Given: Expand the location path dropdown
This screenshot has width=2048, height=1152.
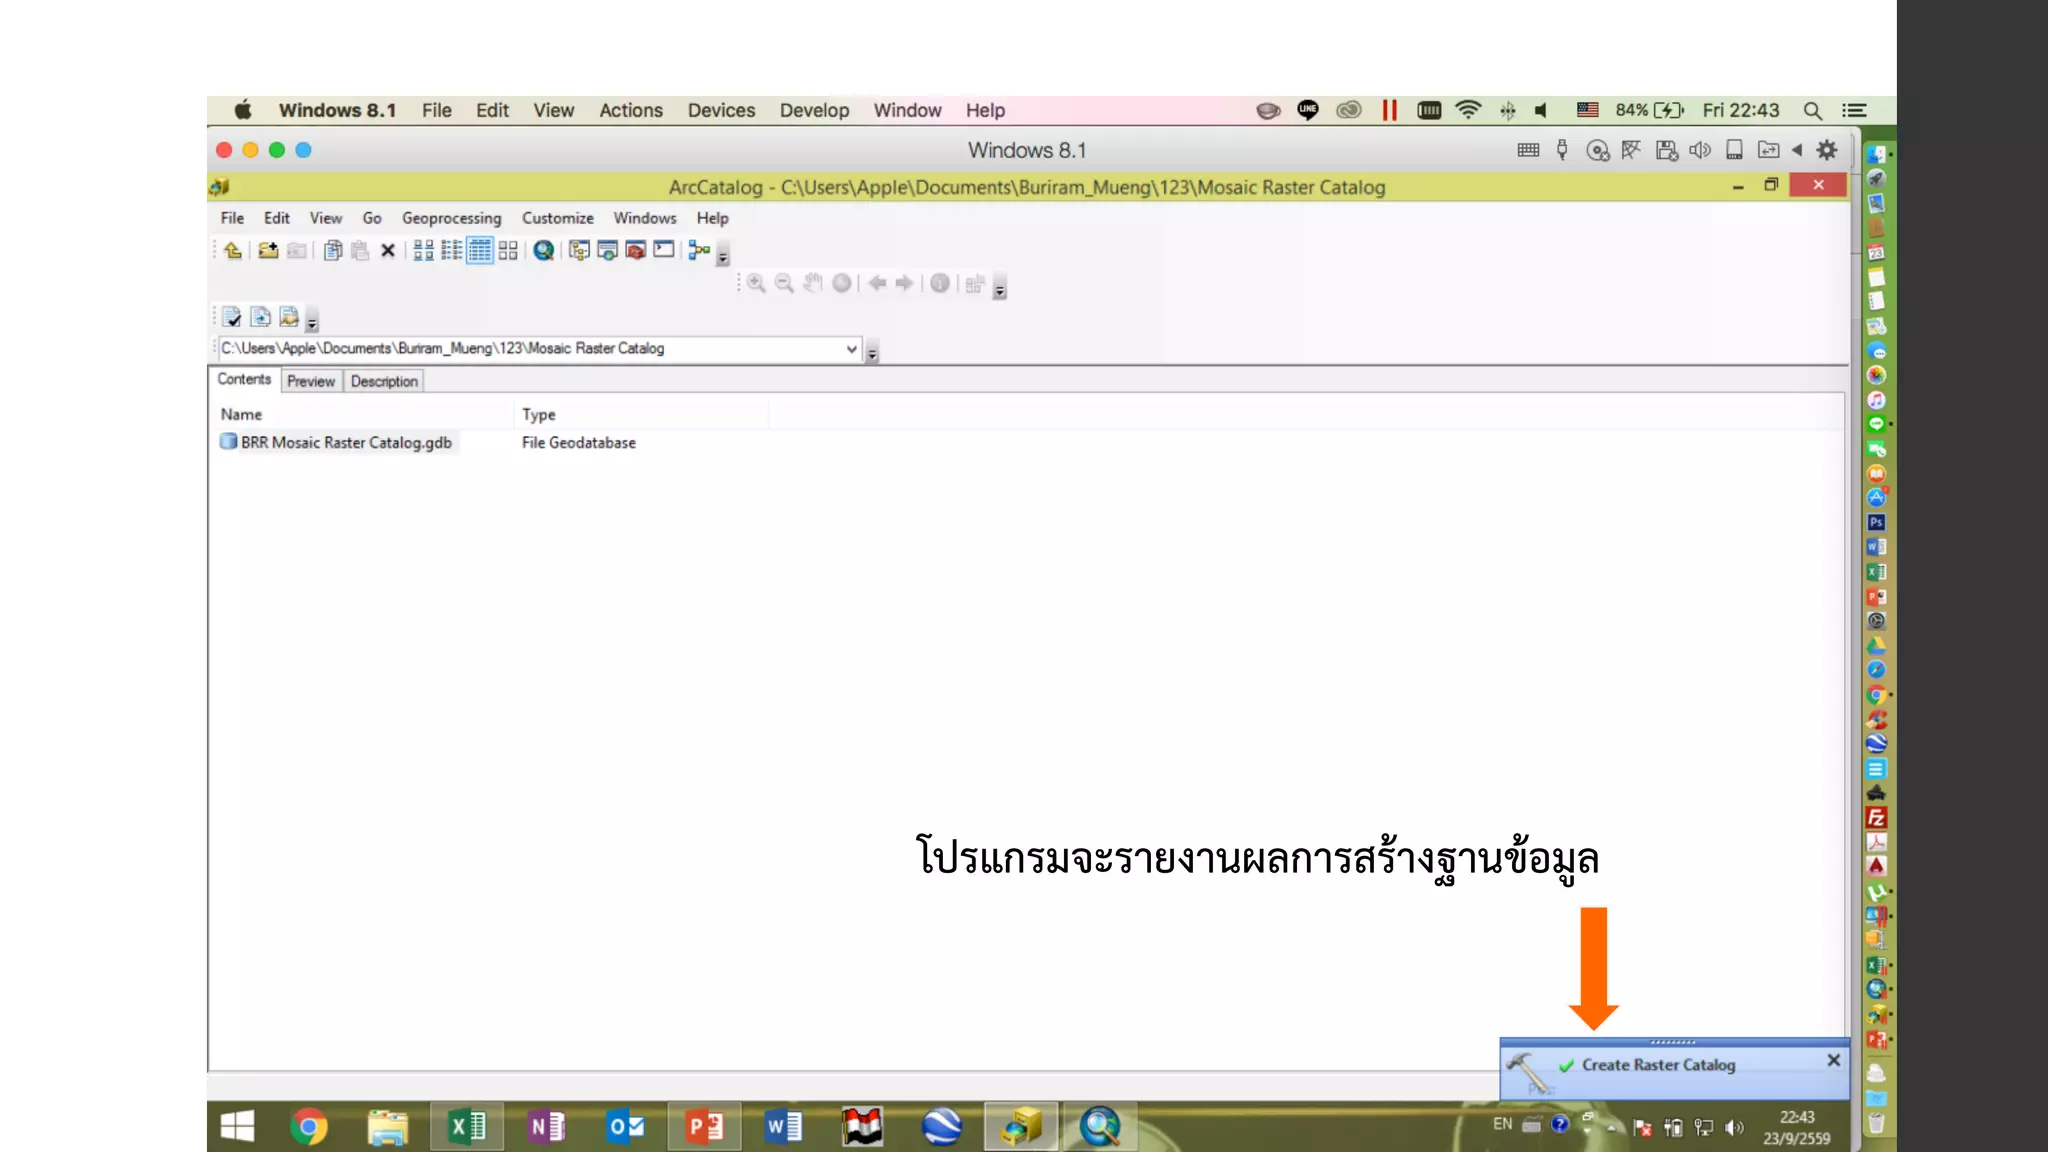Looking at the screenshot, I should [851, 349].
